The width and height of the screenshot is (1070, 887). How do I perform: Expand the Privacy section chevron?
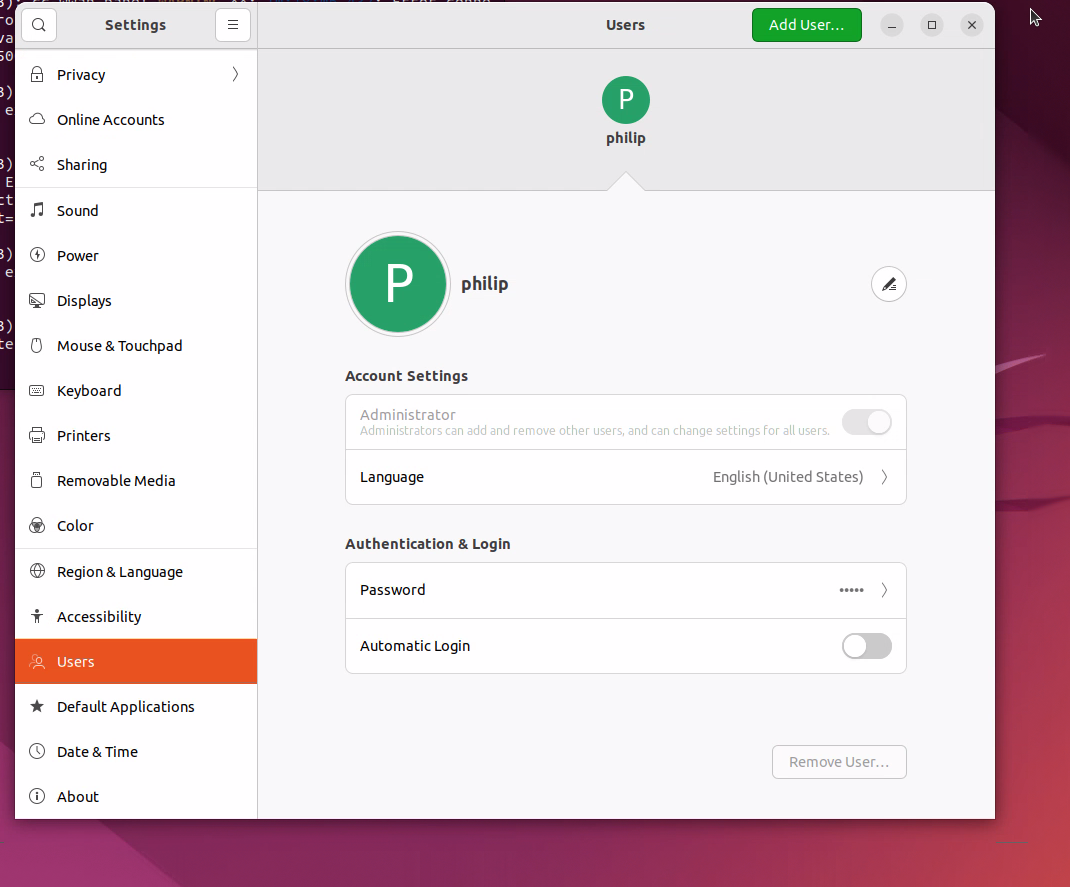[235, 75]
